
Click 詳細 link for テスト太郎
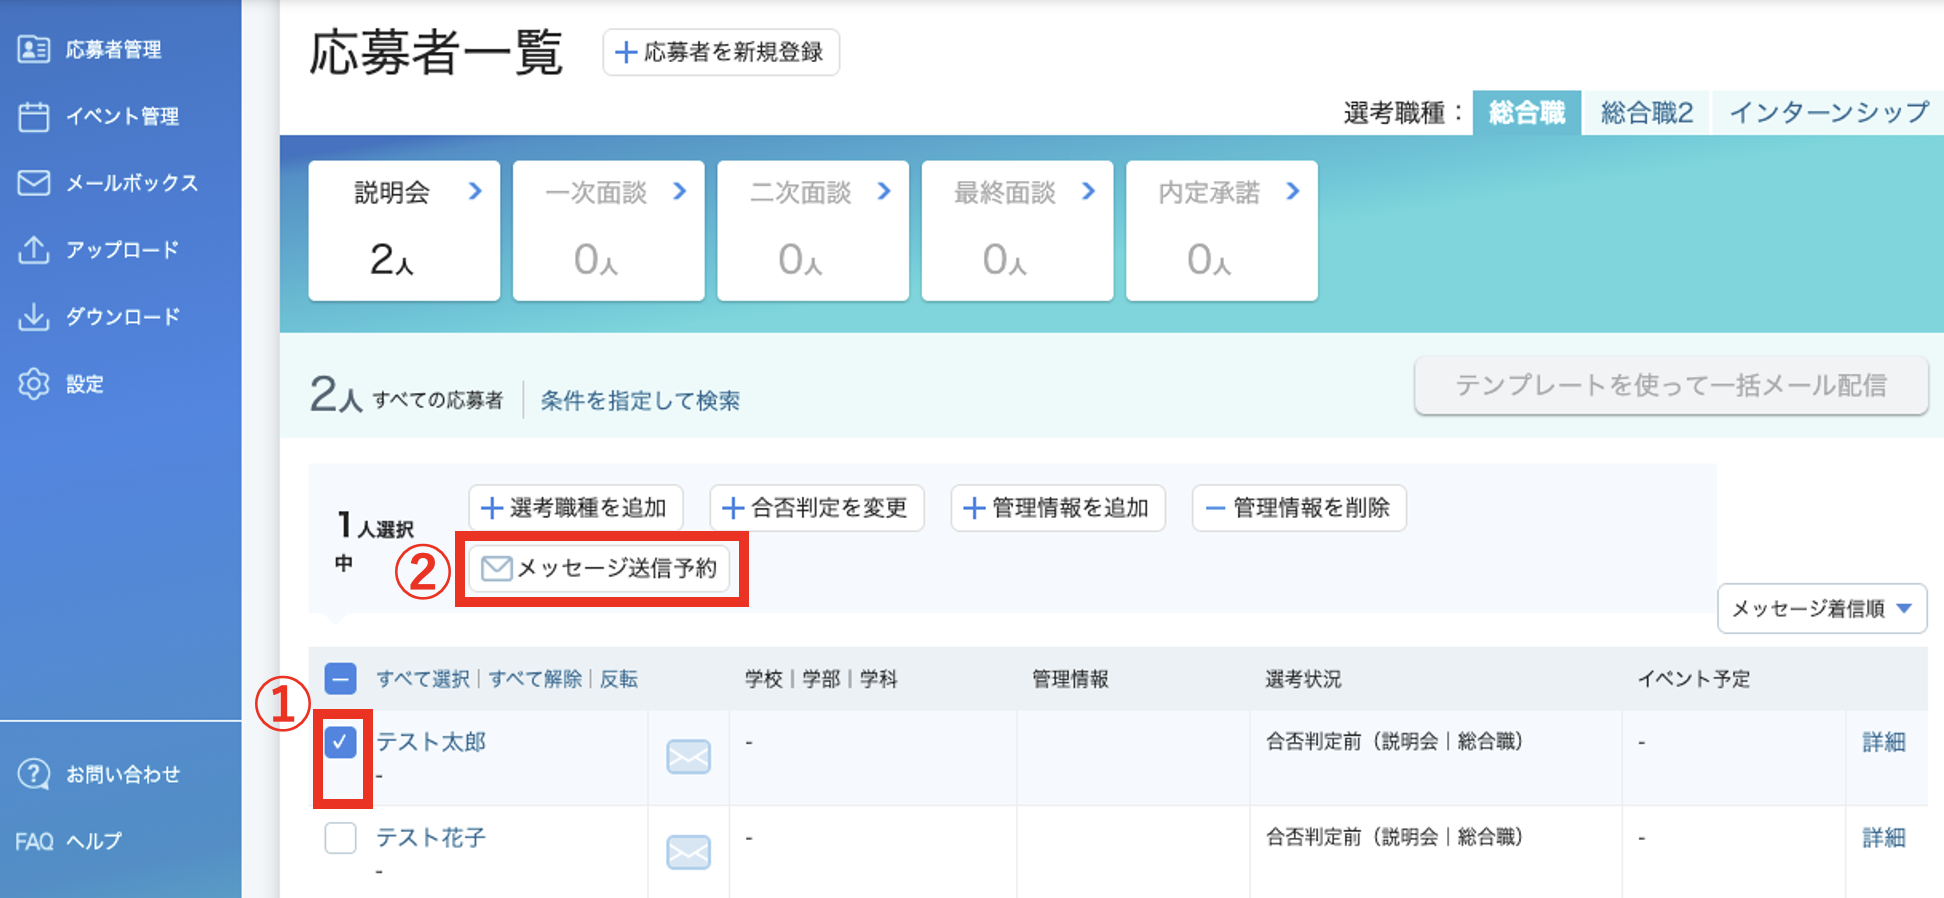pos(1884,742)
